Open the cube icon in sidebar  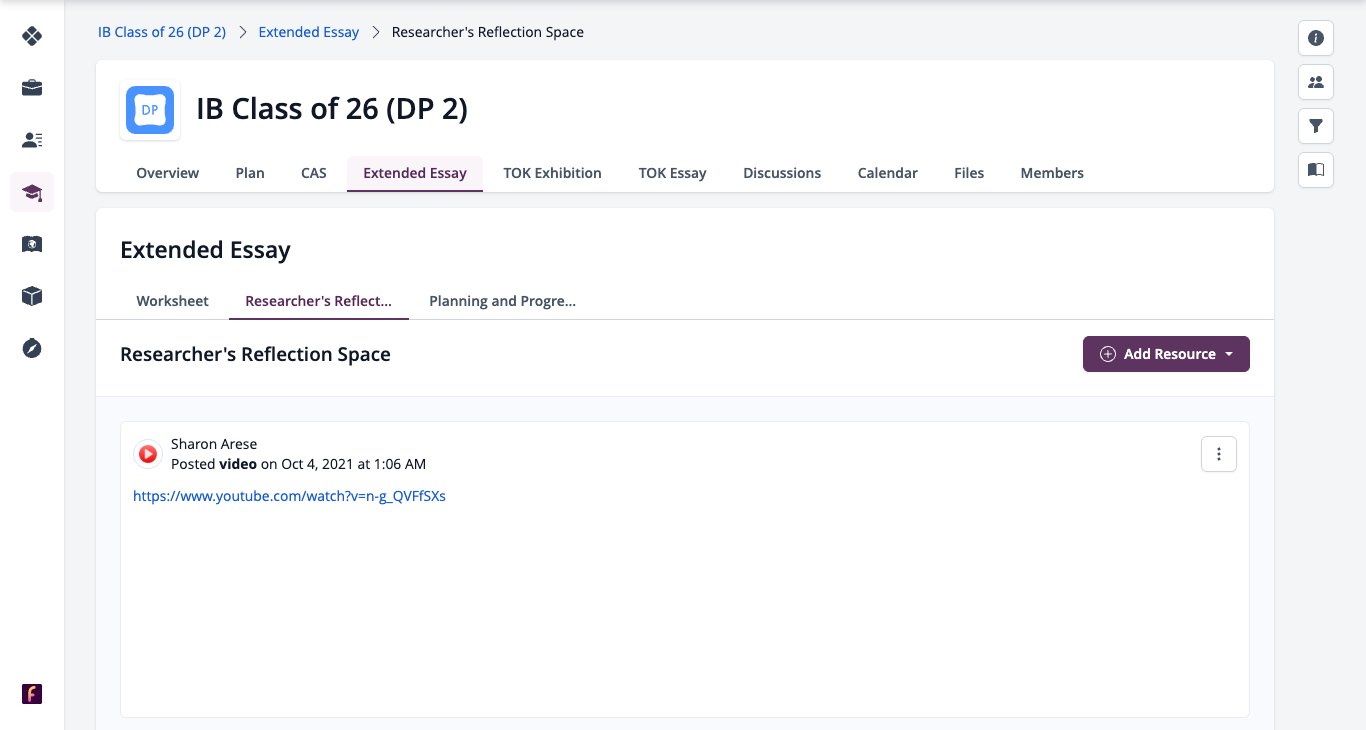(32, 296)
